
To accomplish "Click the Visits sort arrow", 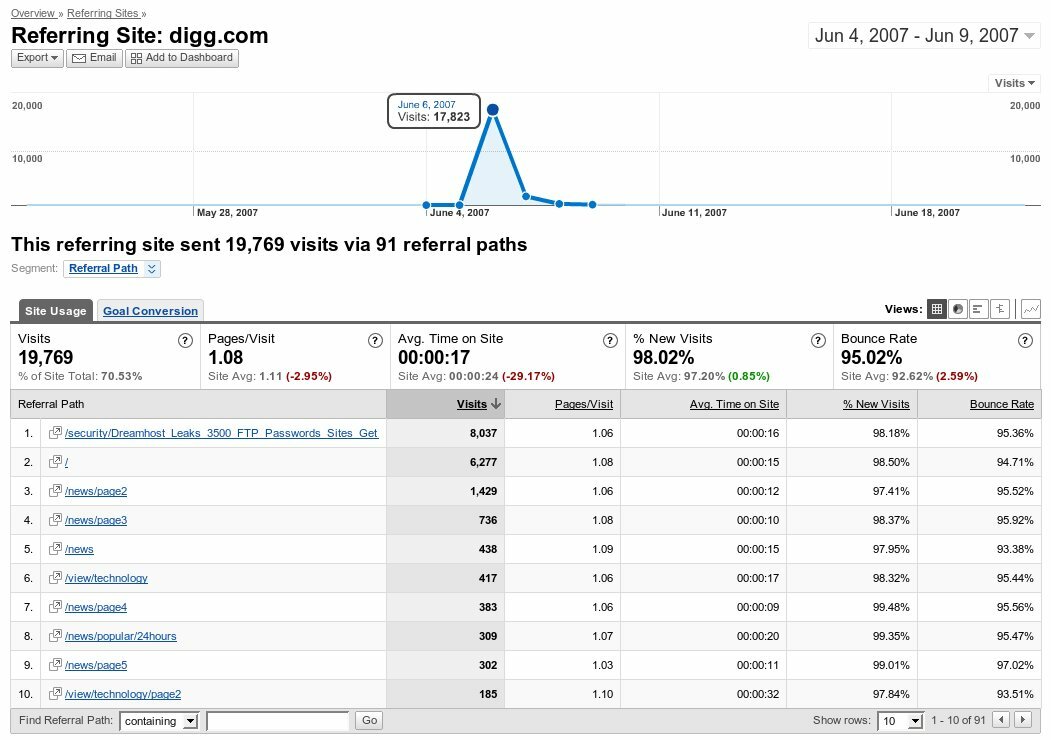I will (496, 404).
